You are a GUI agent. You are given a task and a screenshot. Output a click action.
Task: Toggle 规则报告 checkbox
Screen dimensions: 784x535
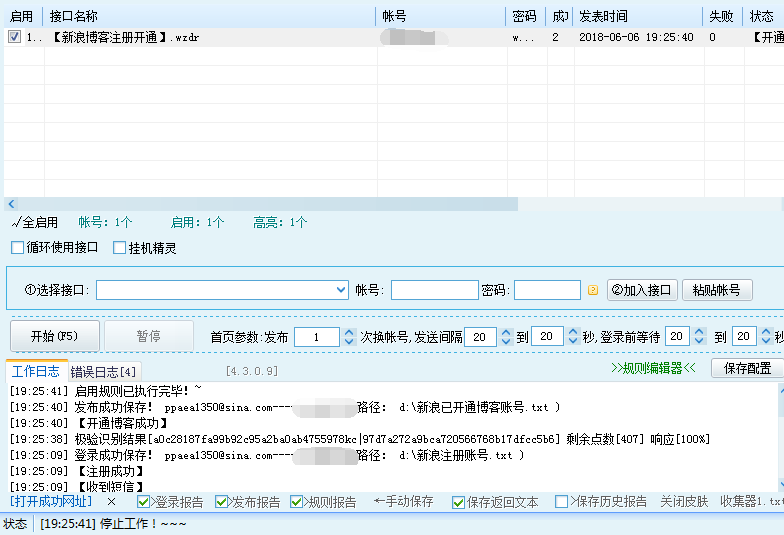click(296, 502)
